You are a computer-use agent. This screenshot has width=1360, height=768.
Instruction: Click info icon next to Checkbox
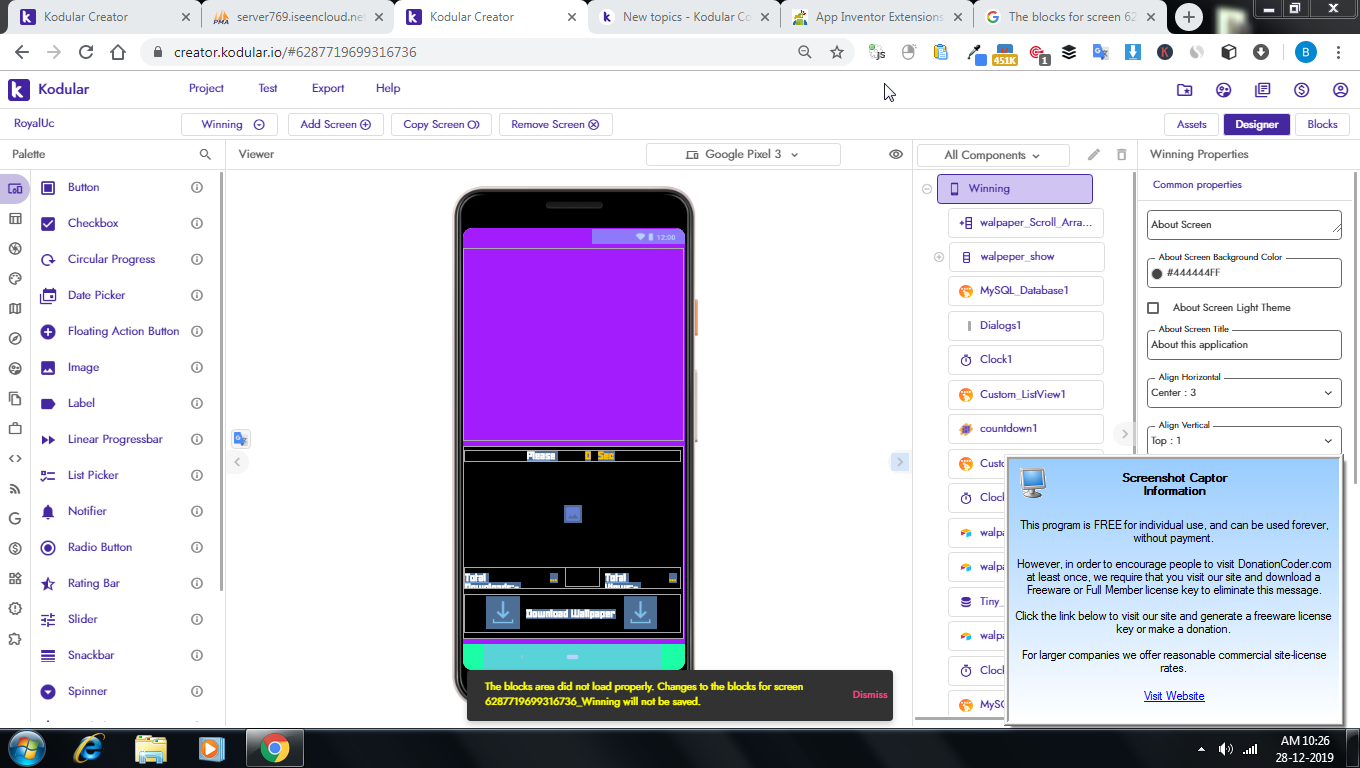[197, 223]
